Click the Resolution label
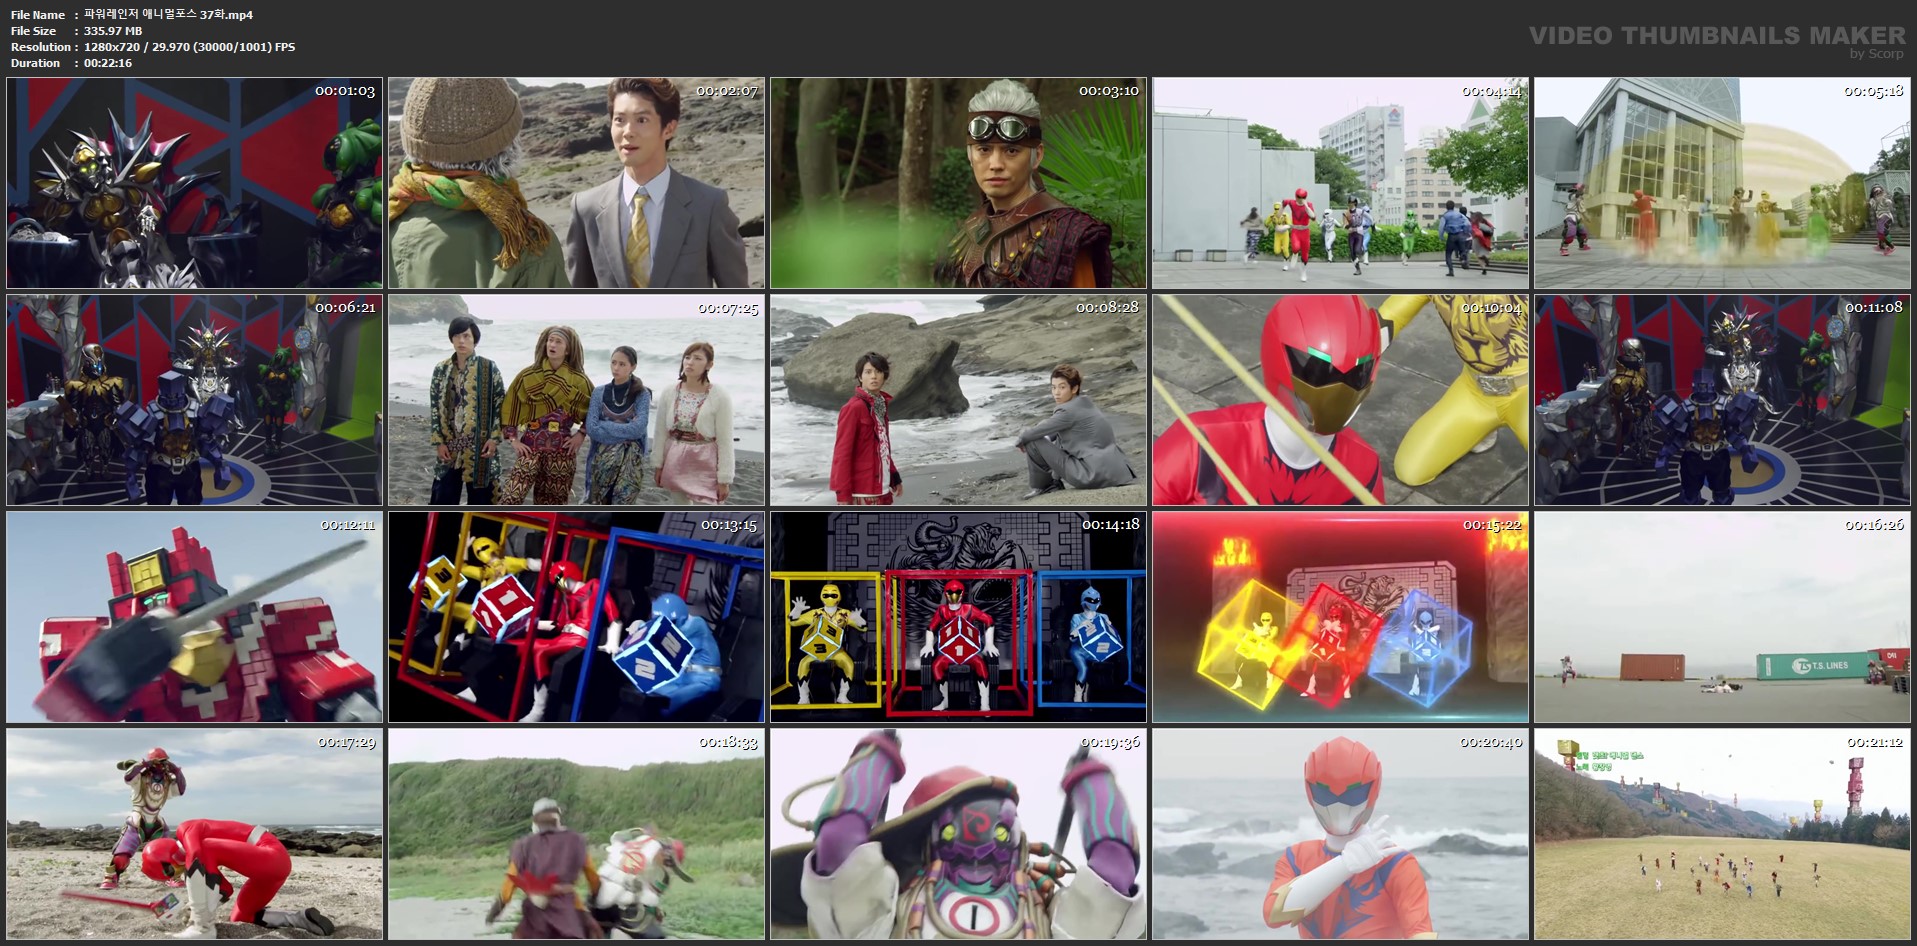 click(41, 47)
